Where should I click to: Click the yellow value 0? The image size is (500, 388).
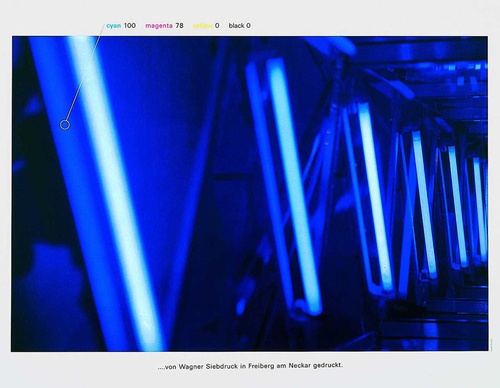click(217, 26)
